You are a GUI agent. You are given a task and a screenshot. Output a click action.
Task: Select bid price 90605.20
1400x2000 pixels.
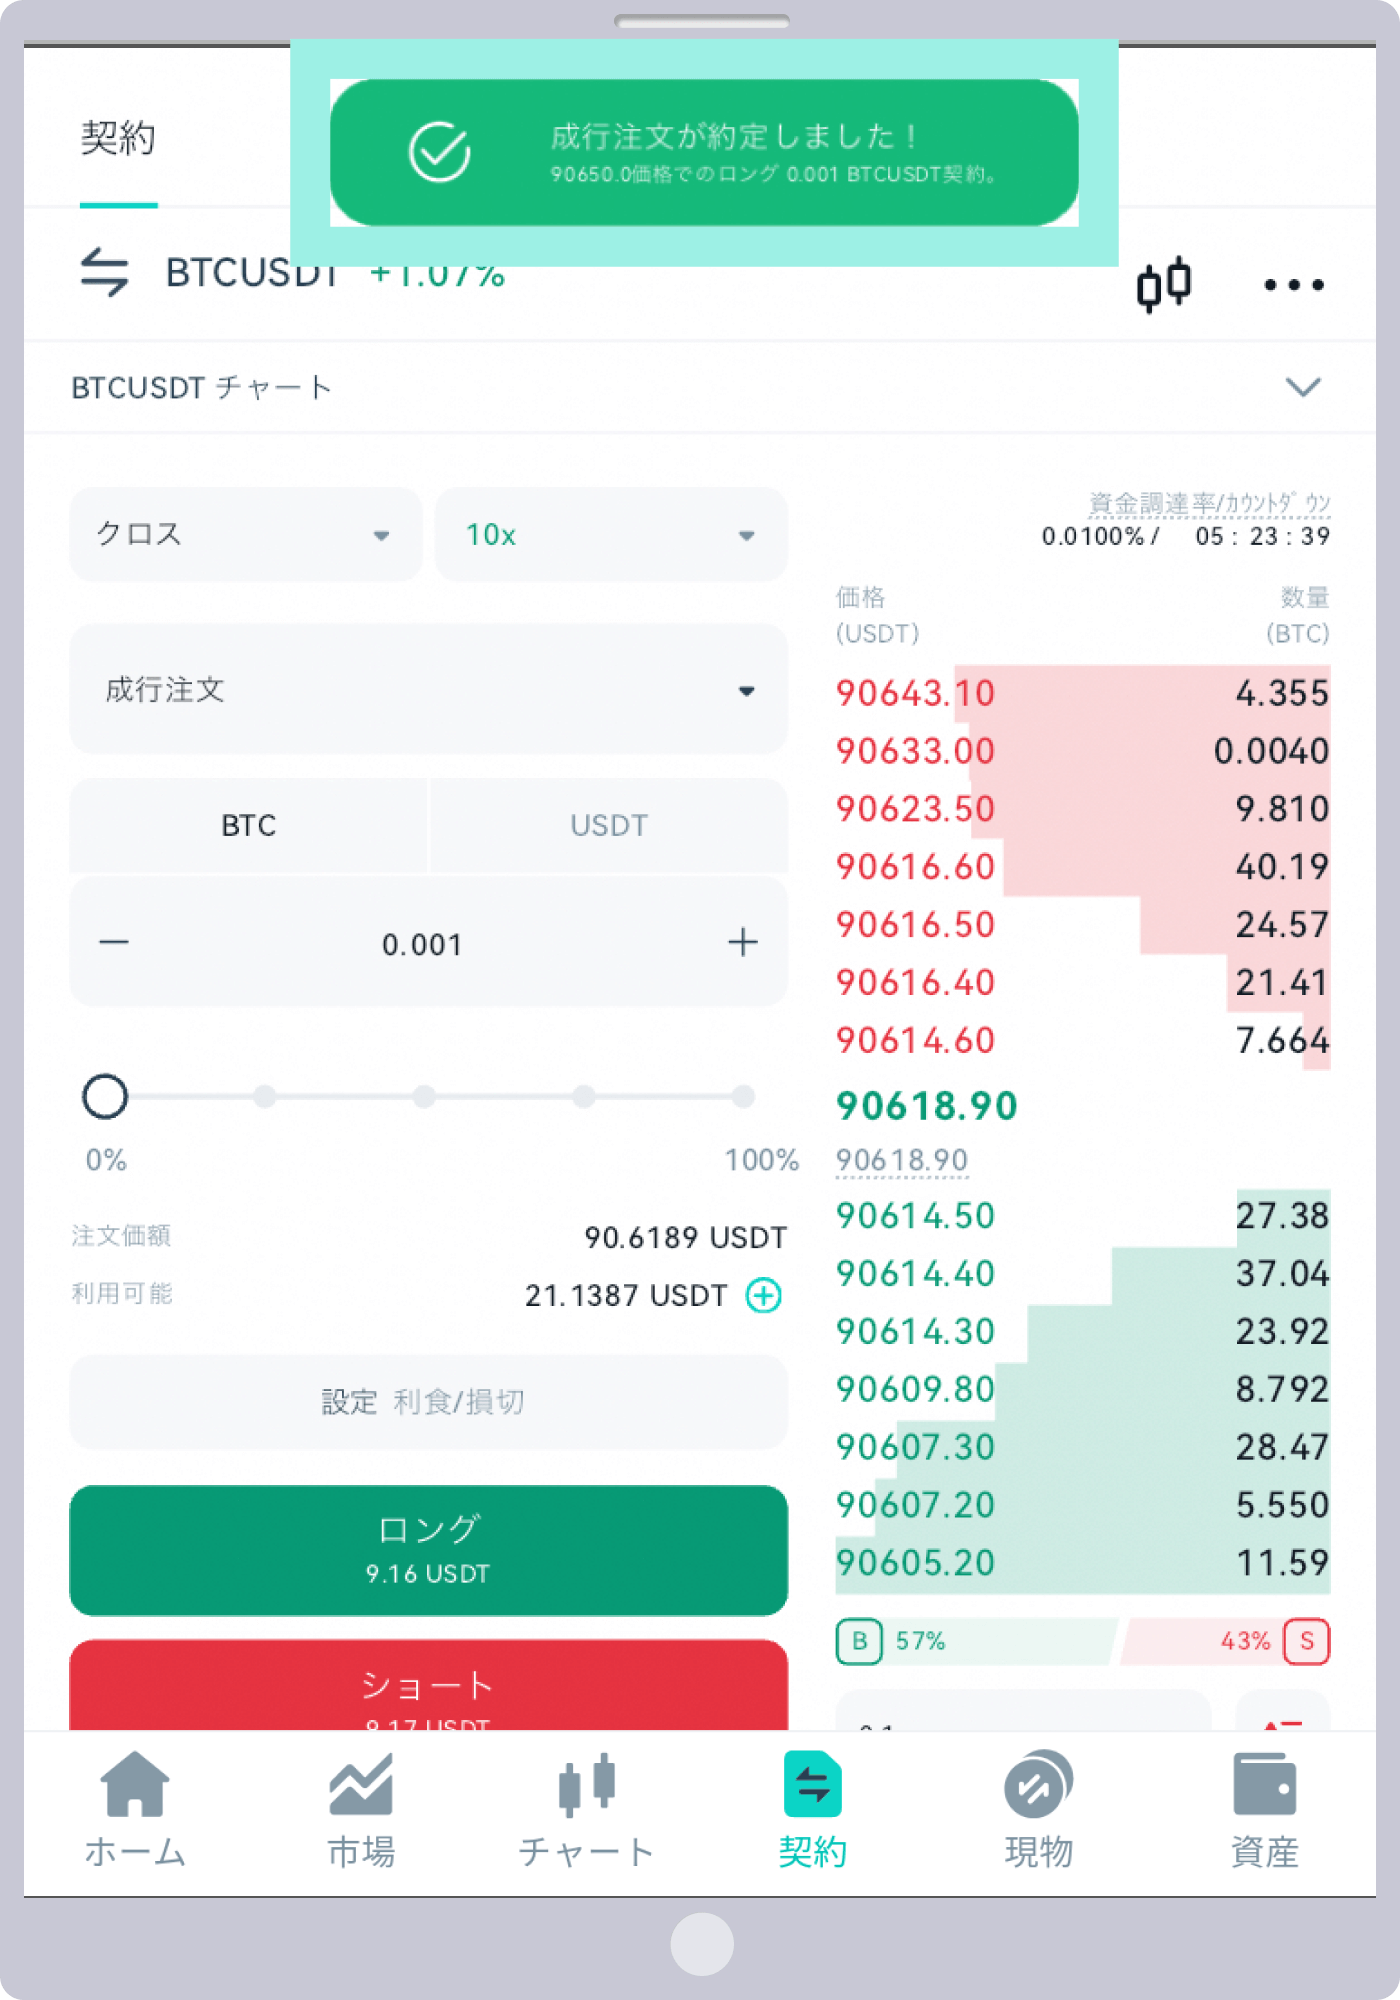coord(915,1564)
